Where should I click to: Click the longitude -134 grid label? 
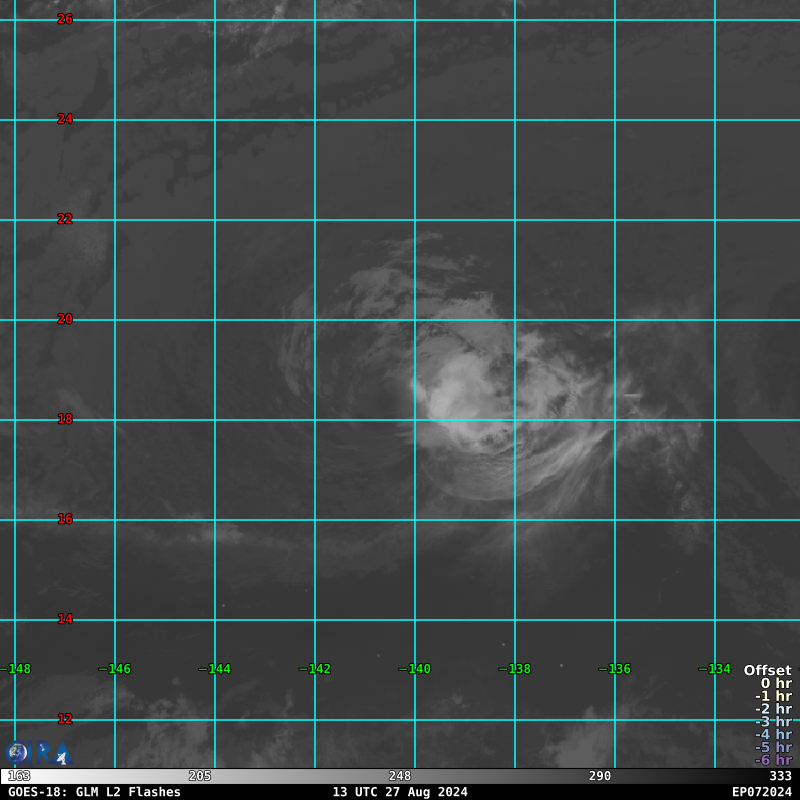click(x=715, y=669)
